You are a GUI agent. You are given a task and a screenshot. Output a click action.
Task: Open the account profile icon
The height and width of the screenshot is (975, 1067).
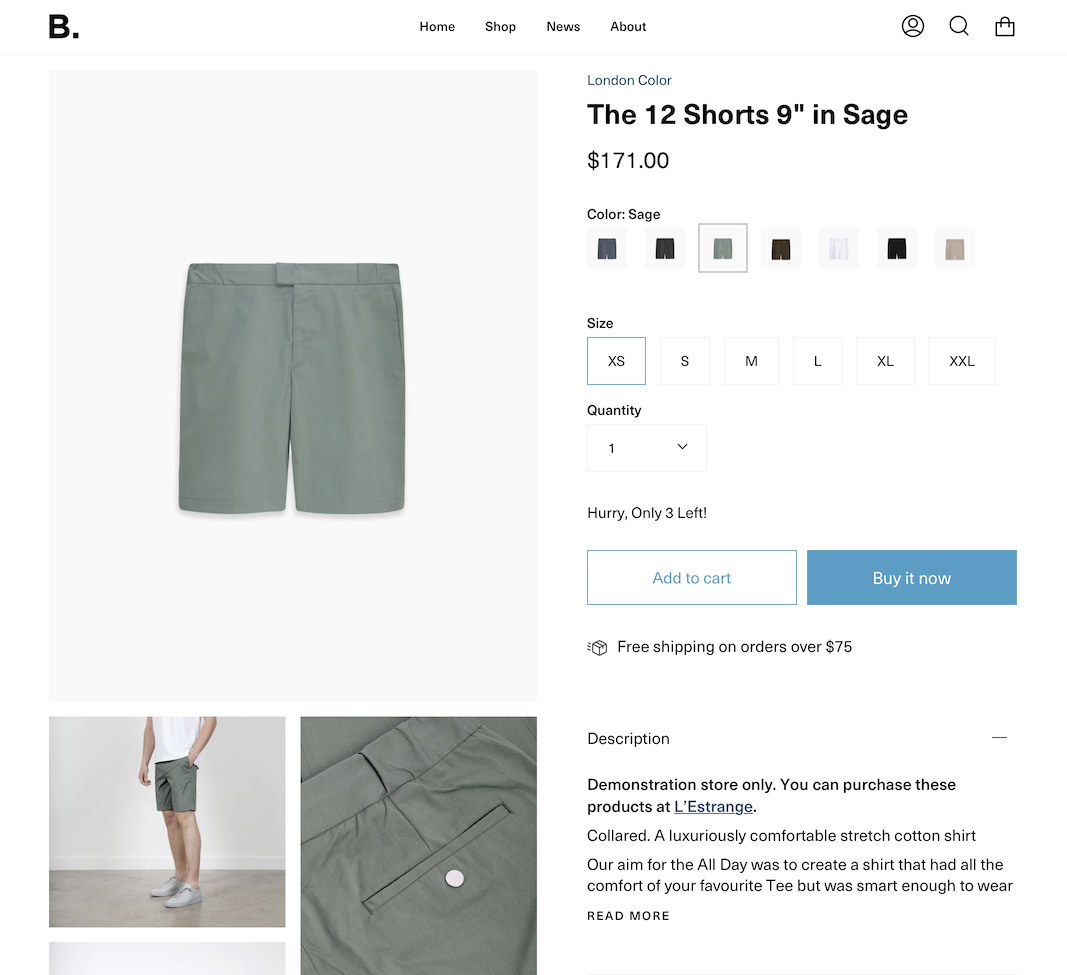912,26
